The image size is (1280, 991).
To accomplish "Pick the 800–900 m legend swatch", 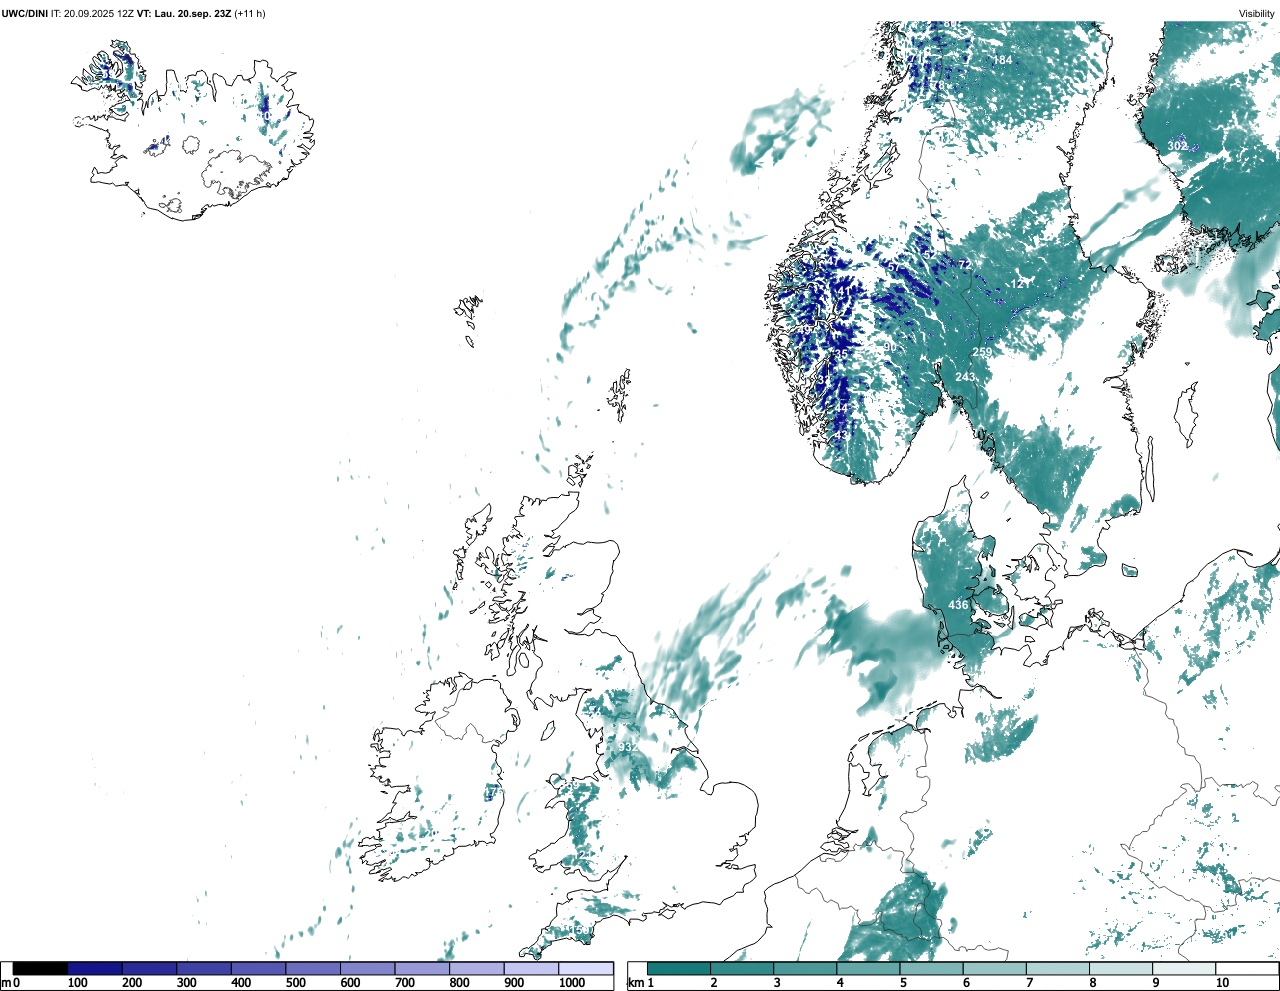I will pos(476,969).
